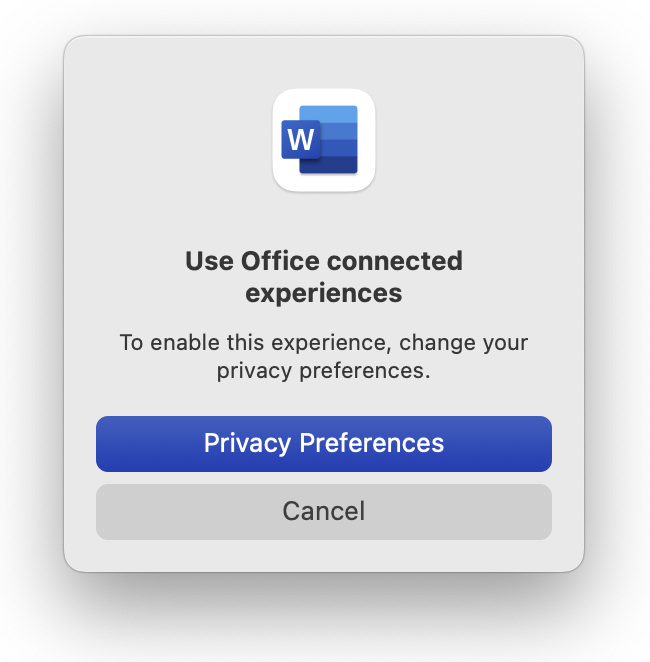Click the bold dialog title text
Screen dimensions: 650x662
[x=324, y=277]
